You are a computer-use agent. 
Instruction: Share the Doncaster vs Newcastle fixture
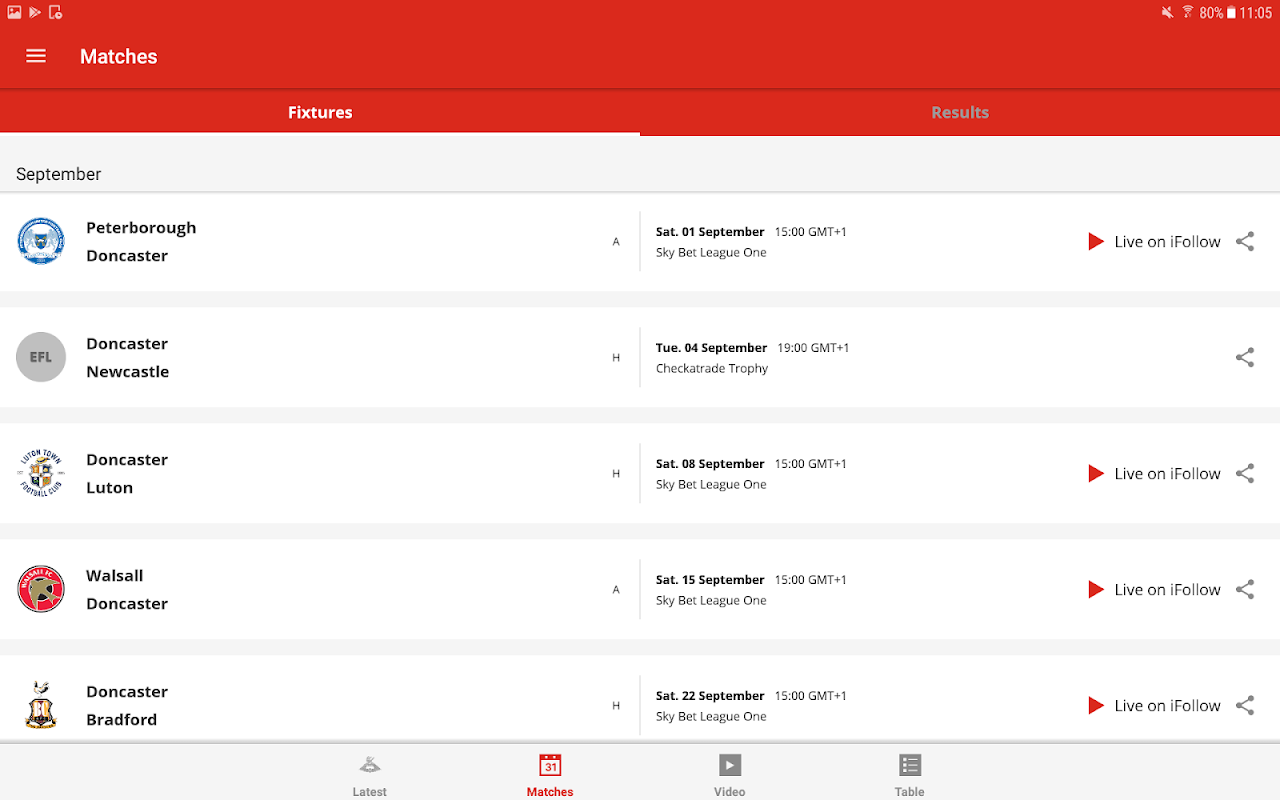[x=1245, y=357]
